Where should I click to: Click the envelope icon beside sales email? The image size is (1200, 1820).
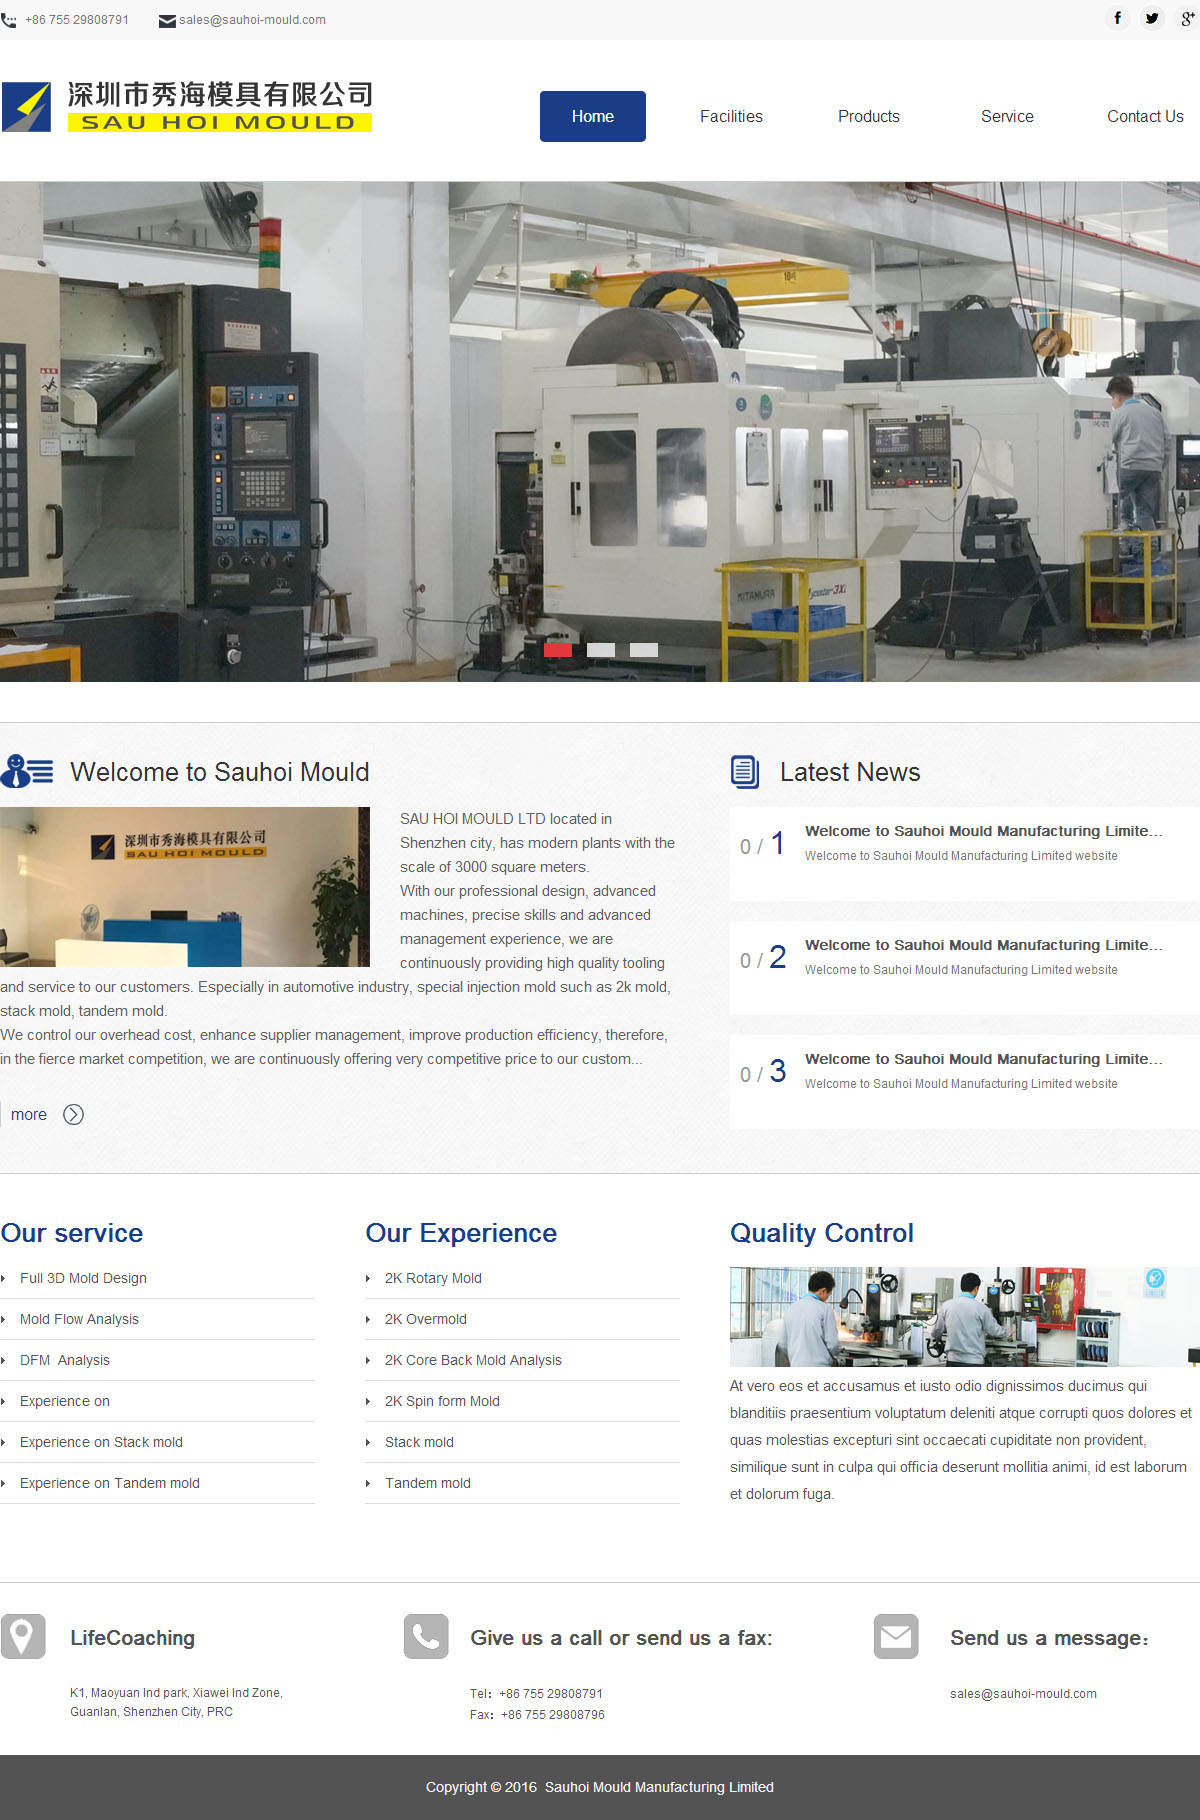click(x=167, y=21)
